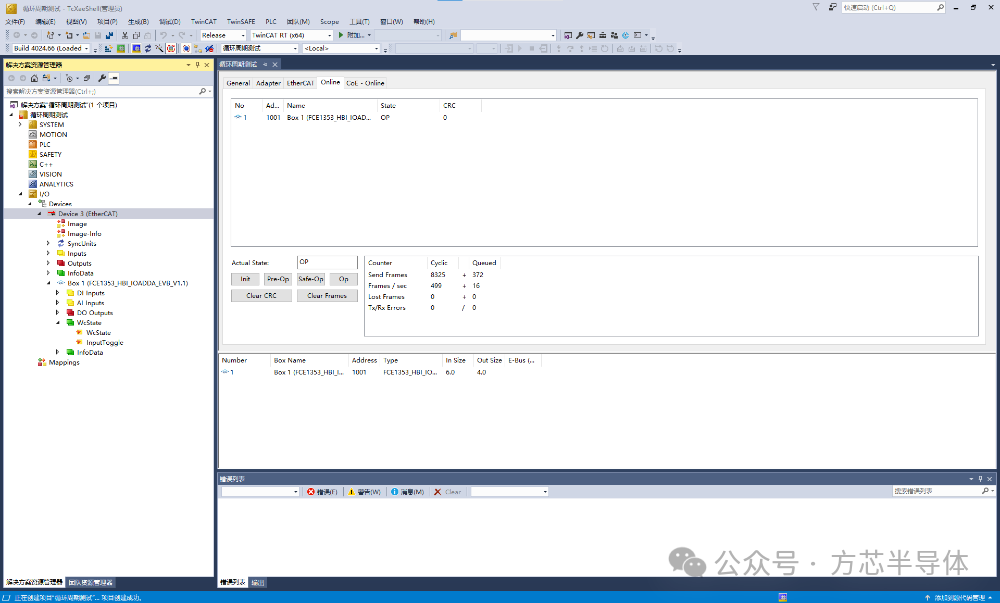The width and height of the screenshot is (1000, 603).
Task: Click the Scan devices wand icon
Action: pyautogui.click(x=159, y=48)
